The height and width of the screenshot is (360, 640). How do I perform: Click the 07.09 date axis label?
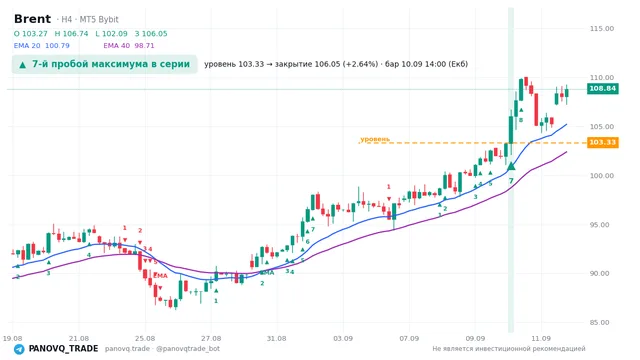[409, 338]
